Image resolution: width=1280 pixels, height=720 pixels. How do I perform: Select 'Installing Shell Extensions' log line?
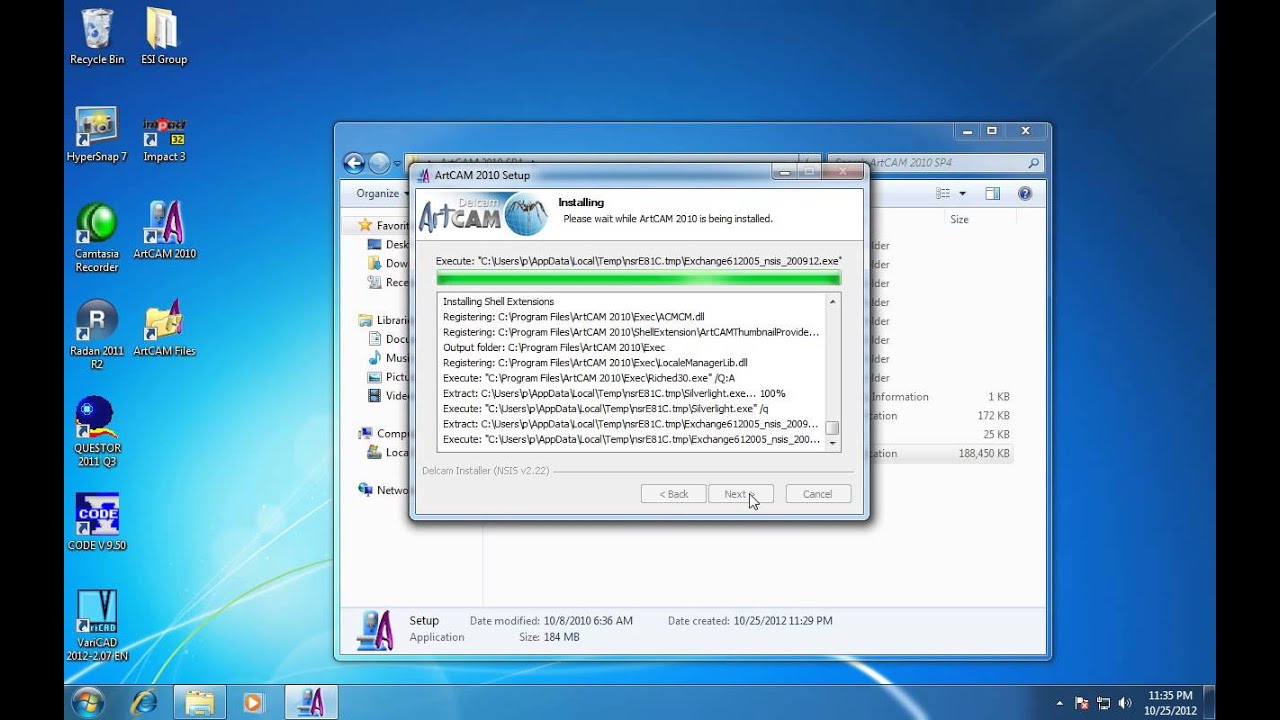coord(498,301)
